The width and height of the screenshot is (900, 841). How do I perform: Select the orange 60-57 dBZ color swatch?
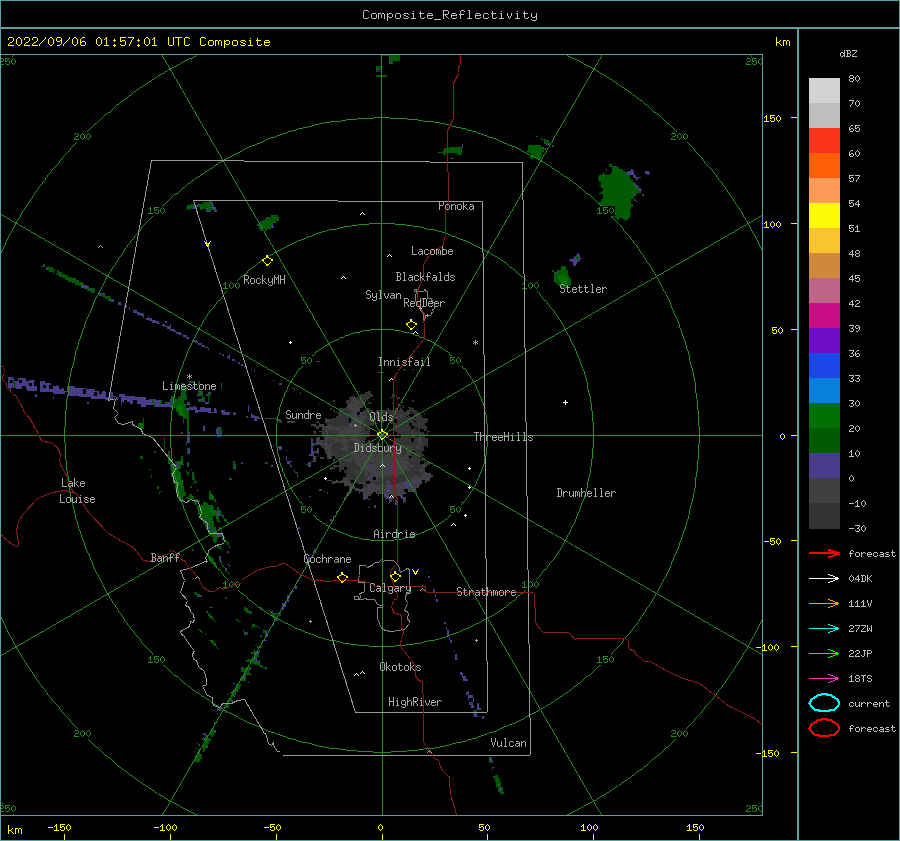[x=824, y=165]
